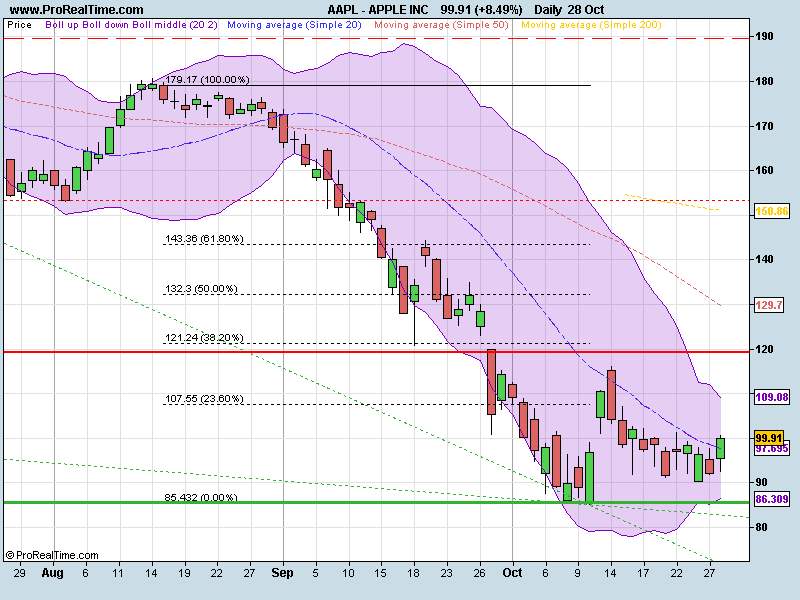
Task: Click the last green candlestick at 99.91
Action: click(x=720, y=448)
